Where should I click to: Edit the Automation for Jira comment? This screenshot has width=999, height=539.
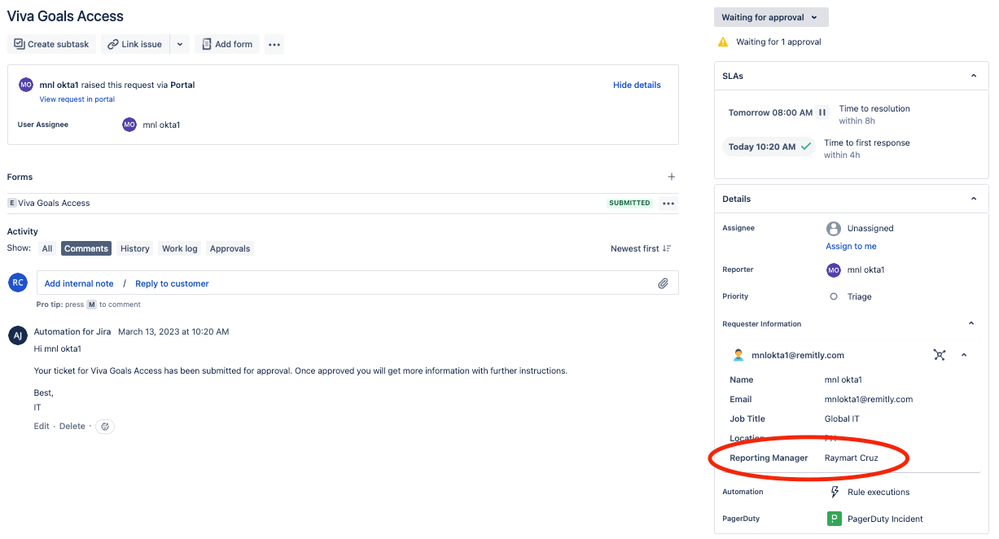[x=41, y=426]
